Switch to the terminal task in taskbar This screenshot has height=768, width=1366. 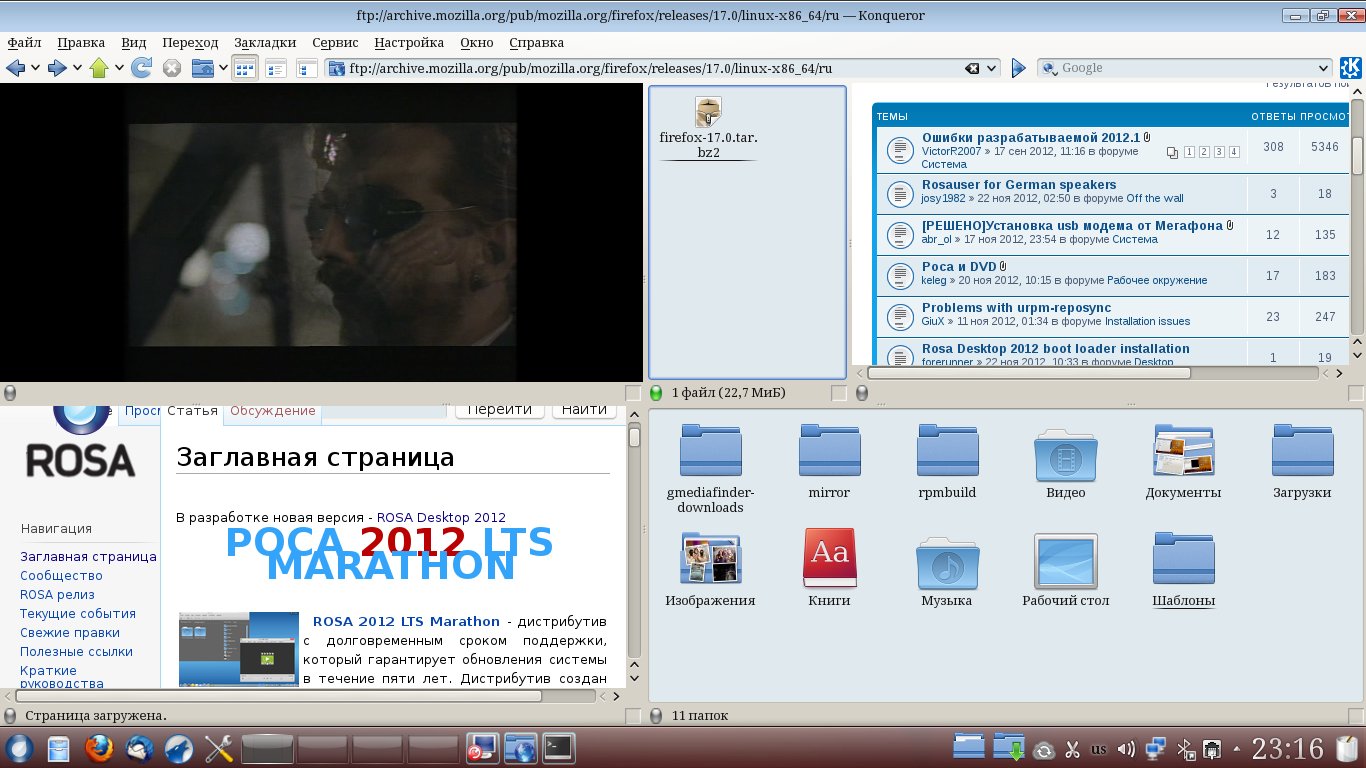point(557,747)
